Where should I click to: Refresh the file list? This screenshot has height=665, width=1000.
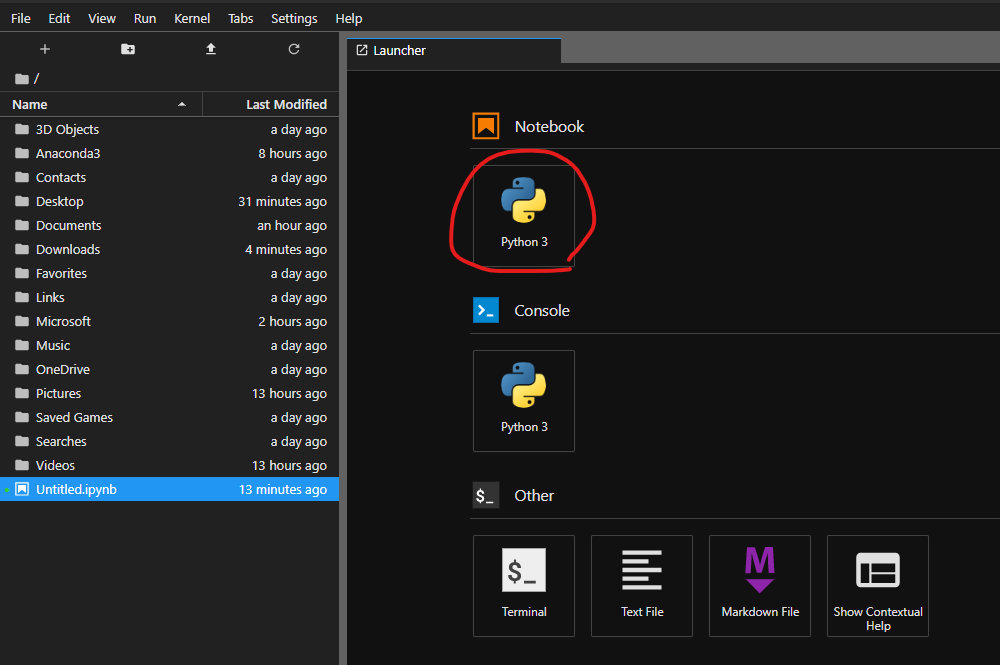pos(293,49)
